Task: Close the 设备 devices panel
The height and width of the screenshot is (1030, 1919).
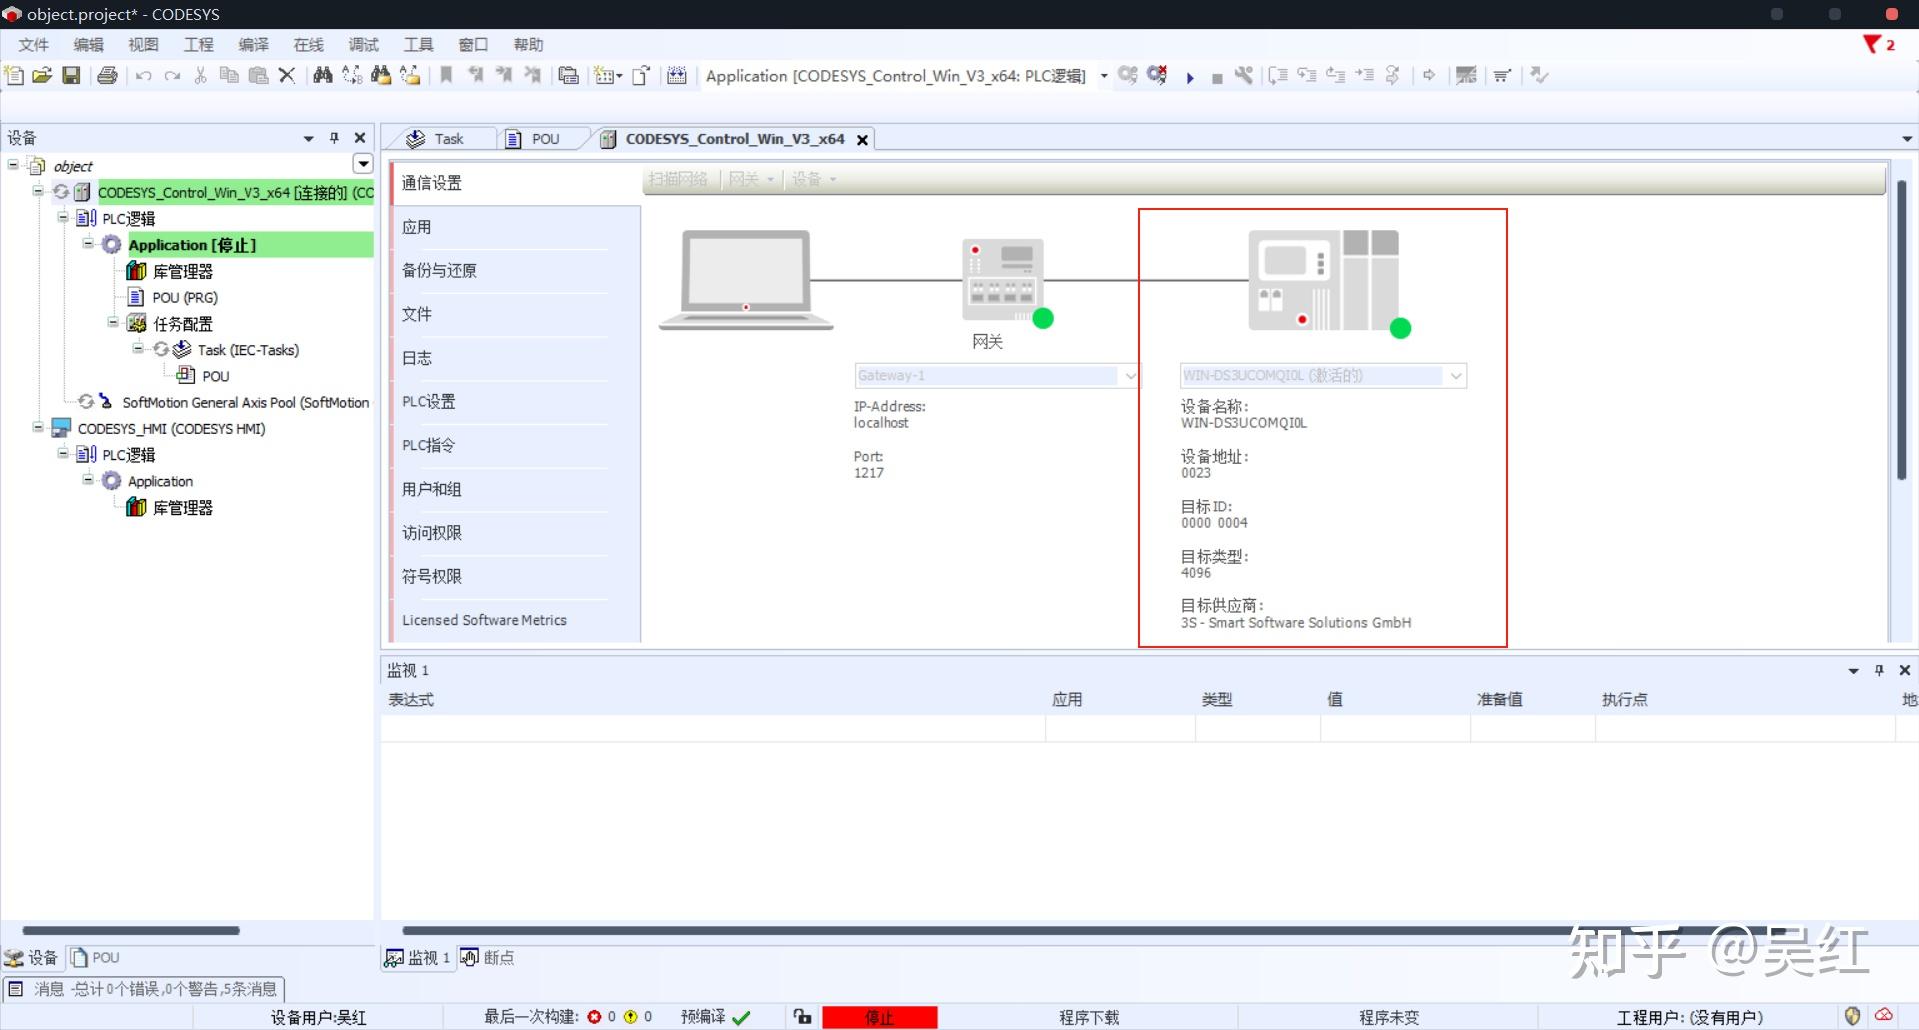Action: pos(360,138)
